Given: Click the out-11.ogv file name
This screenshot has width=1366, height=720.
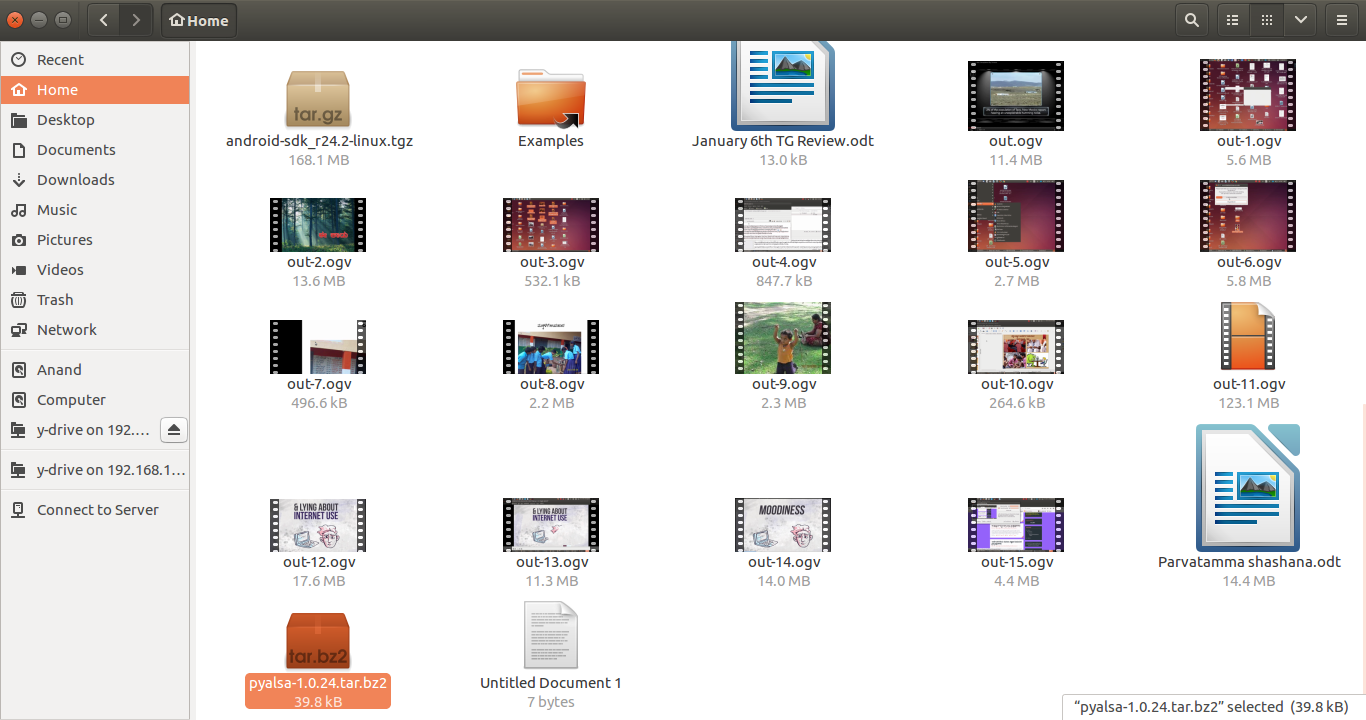Looking at the screenshot, I should 1249,384.
